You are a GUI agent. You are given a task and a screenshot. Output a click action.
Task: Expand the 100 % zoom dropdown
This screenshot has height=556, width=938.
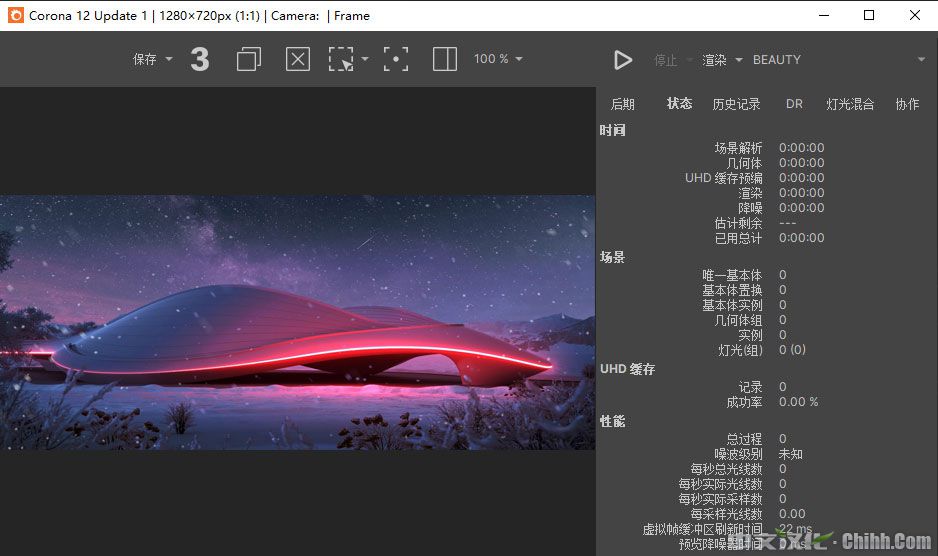[x=498, y=60]
